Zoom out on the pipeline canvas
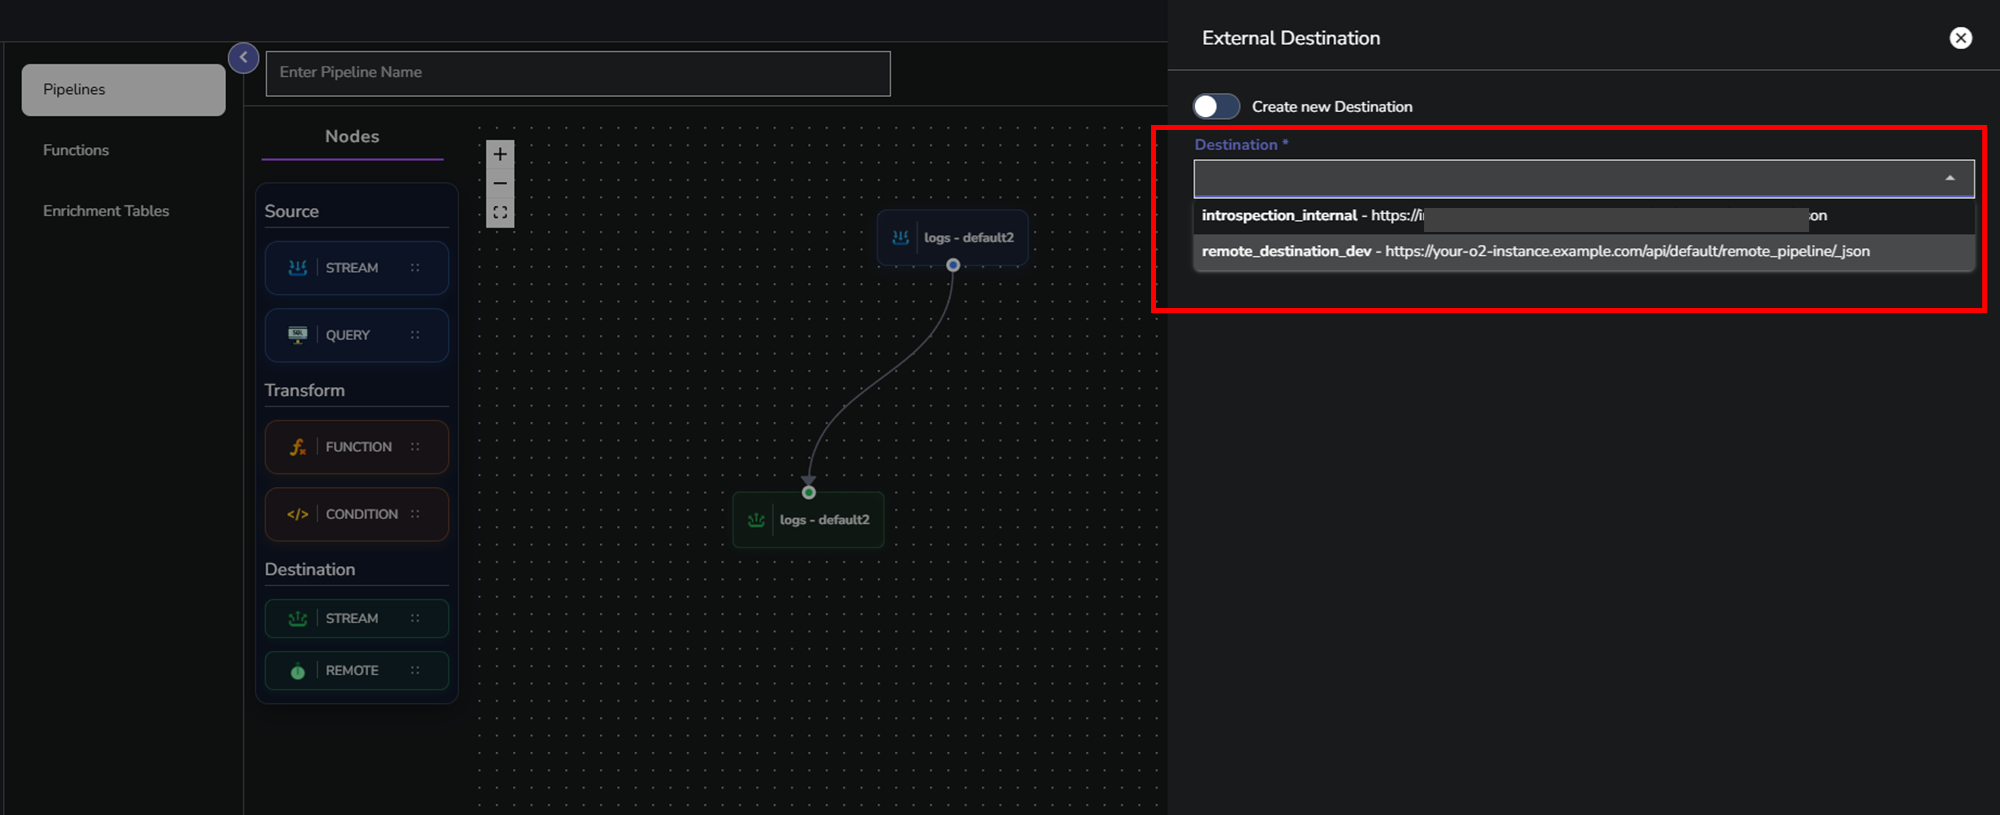 [x=500, y=184]
